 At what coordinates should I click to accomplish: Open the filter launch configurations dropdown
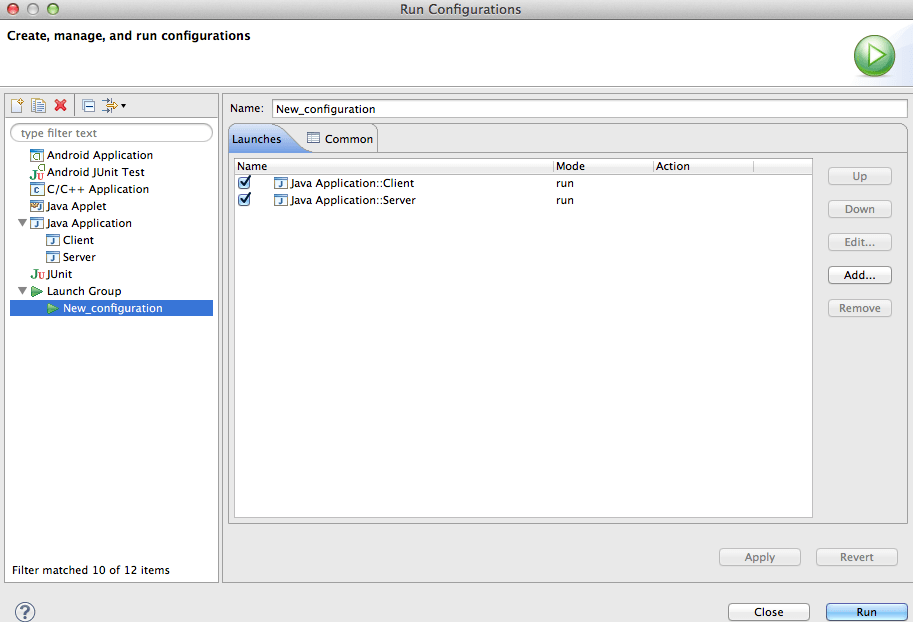112,105
